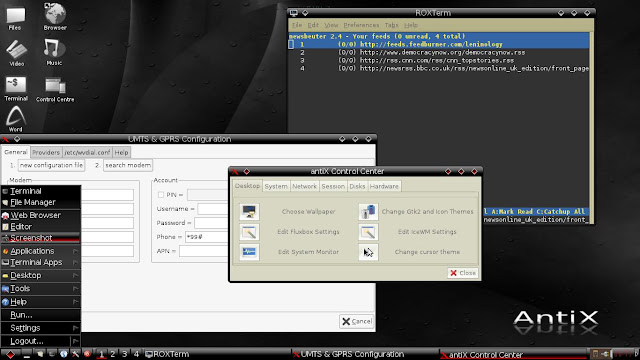Select Run... in the start menu

click(40, 315)
